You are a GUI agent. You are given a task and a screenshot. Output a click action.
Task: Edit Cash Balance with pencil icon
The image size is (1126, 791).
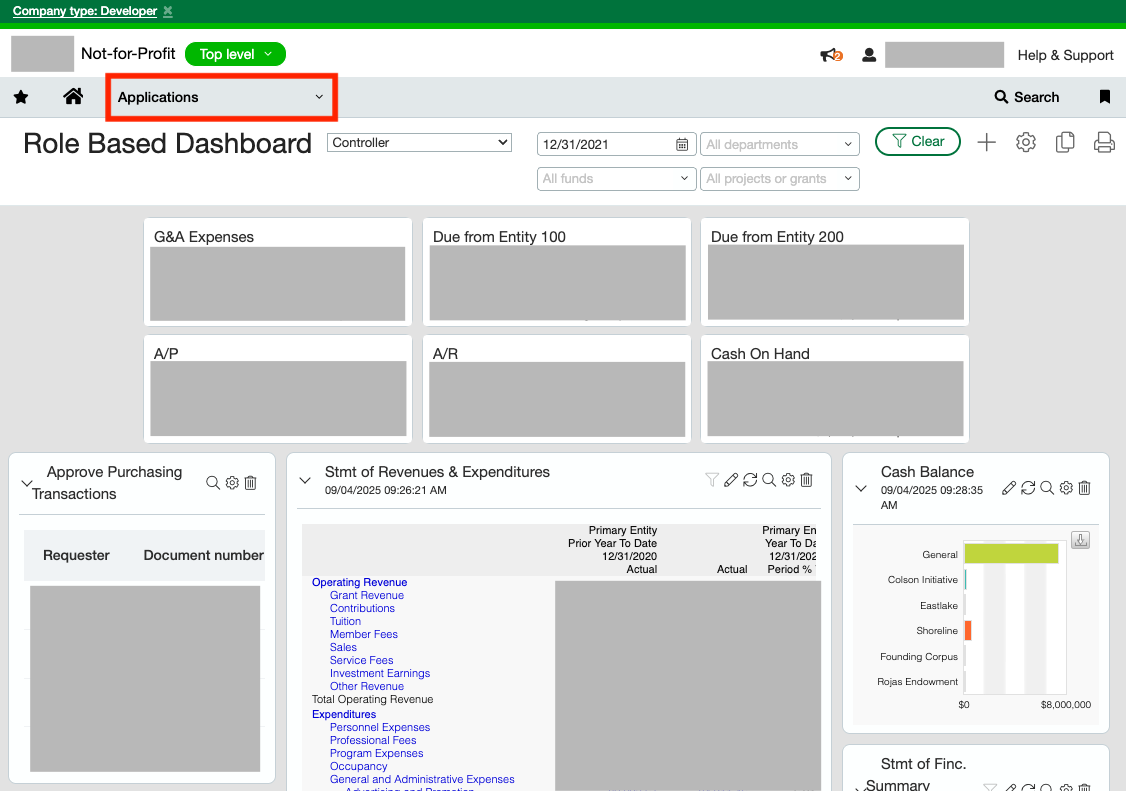tap(1009, 488)
